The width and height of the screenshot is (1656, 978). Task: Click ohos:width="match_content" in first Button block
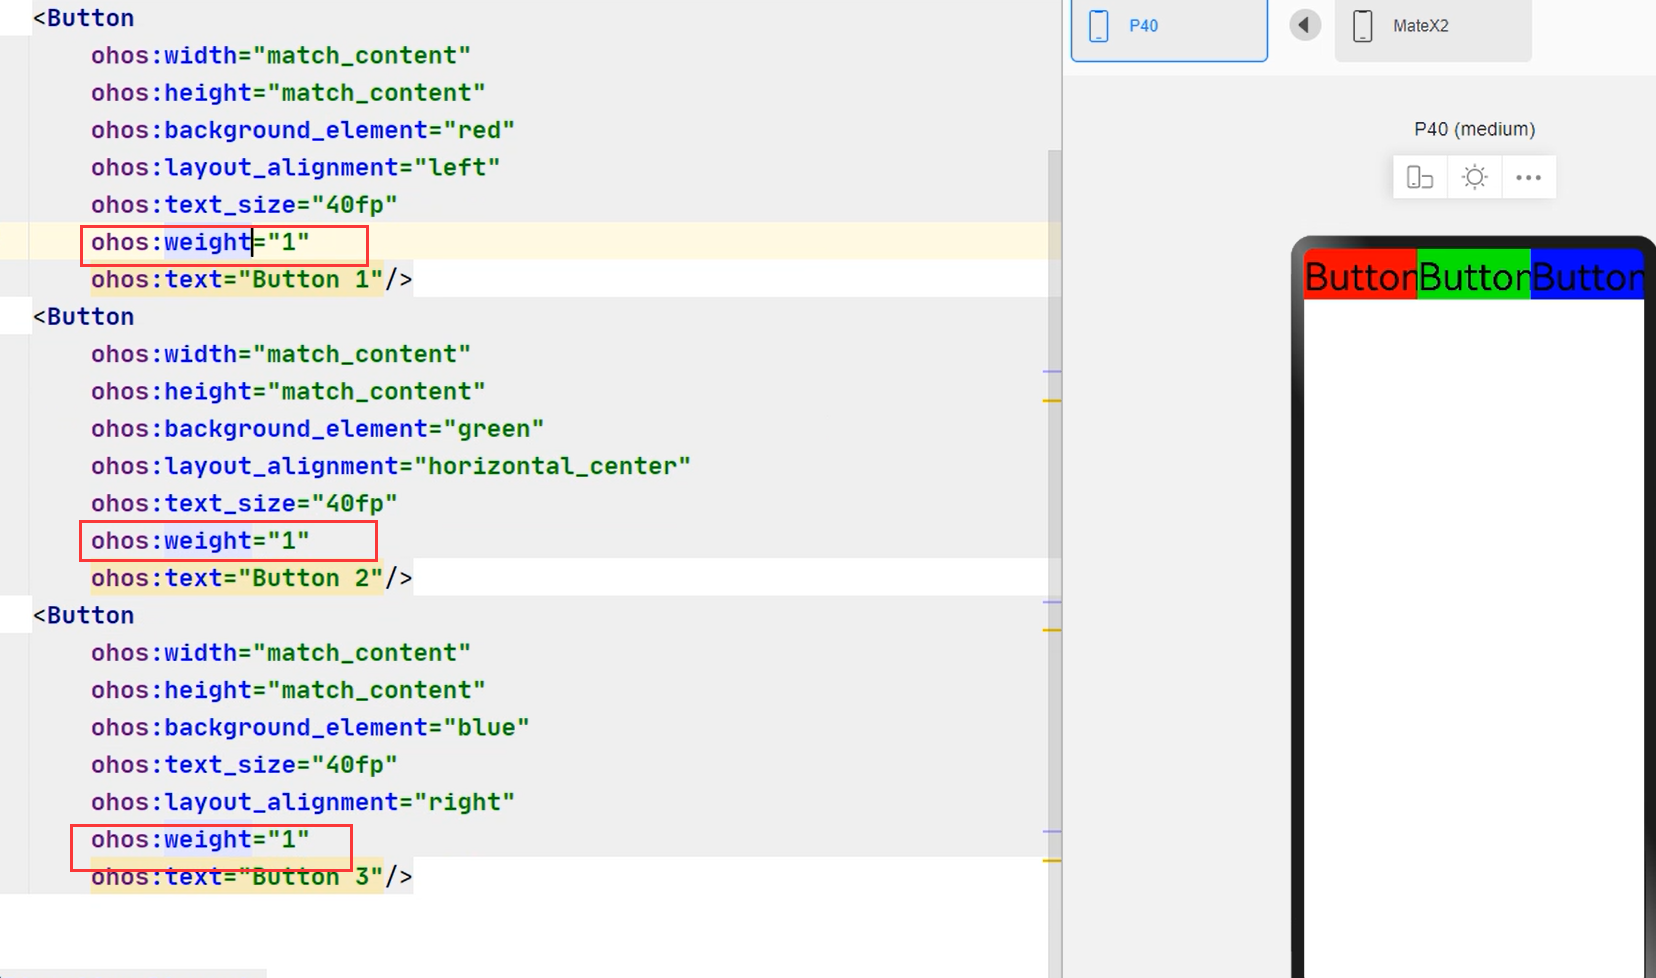point(280,55)
